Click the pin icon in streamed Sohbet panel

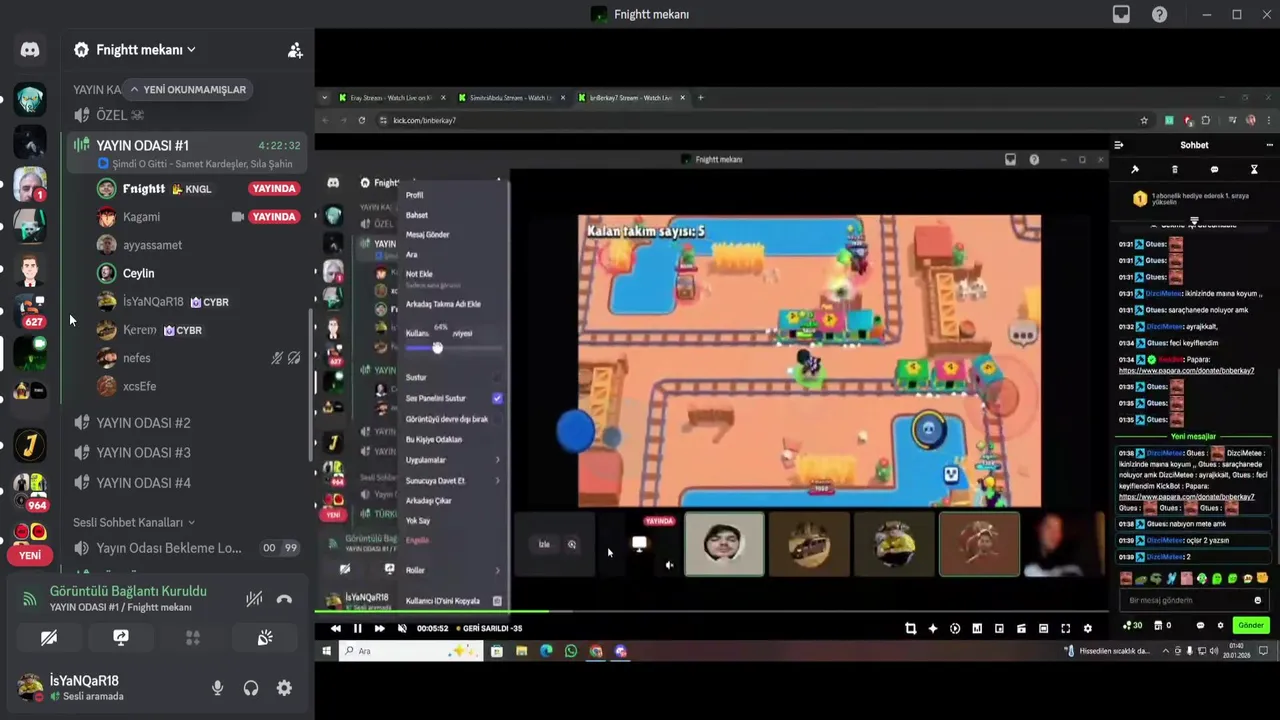click(1135, 170)
